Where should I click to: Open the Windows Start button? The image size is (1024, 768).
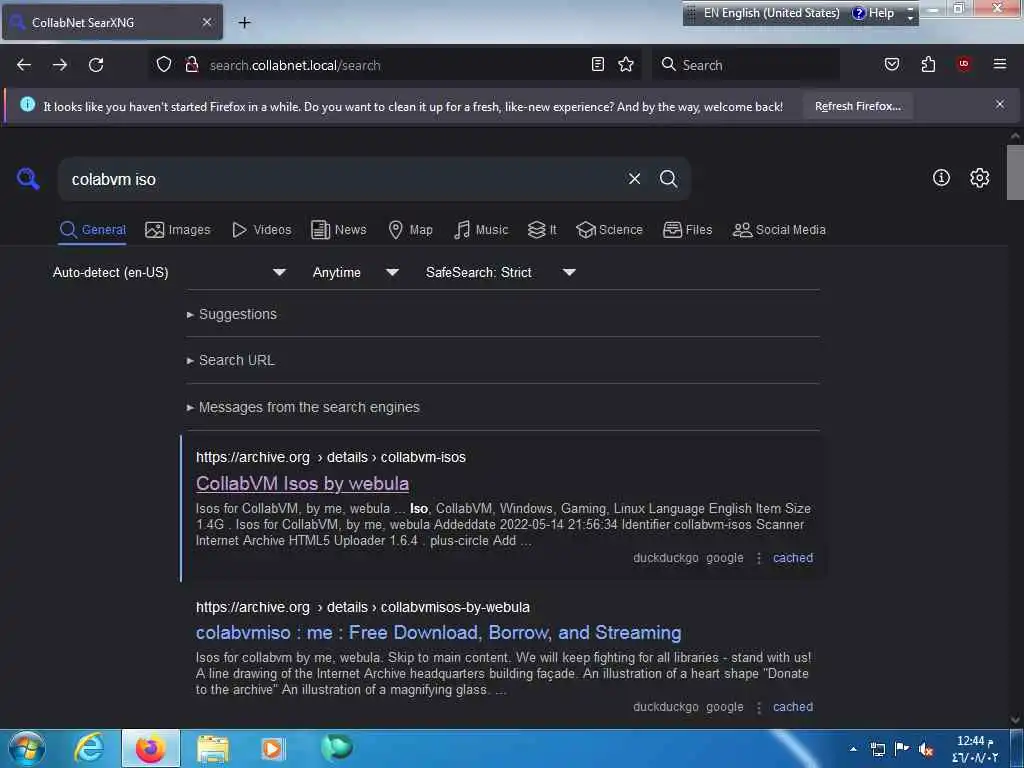point(26,748)
